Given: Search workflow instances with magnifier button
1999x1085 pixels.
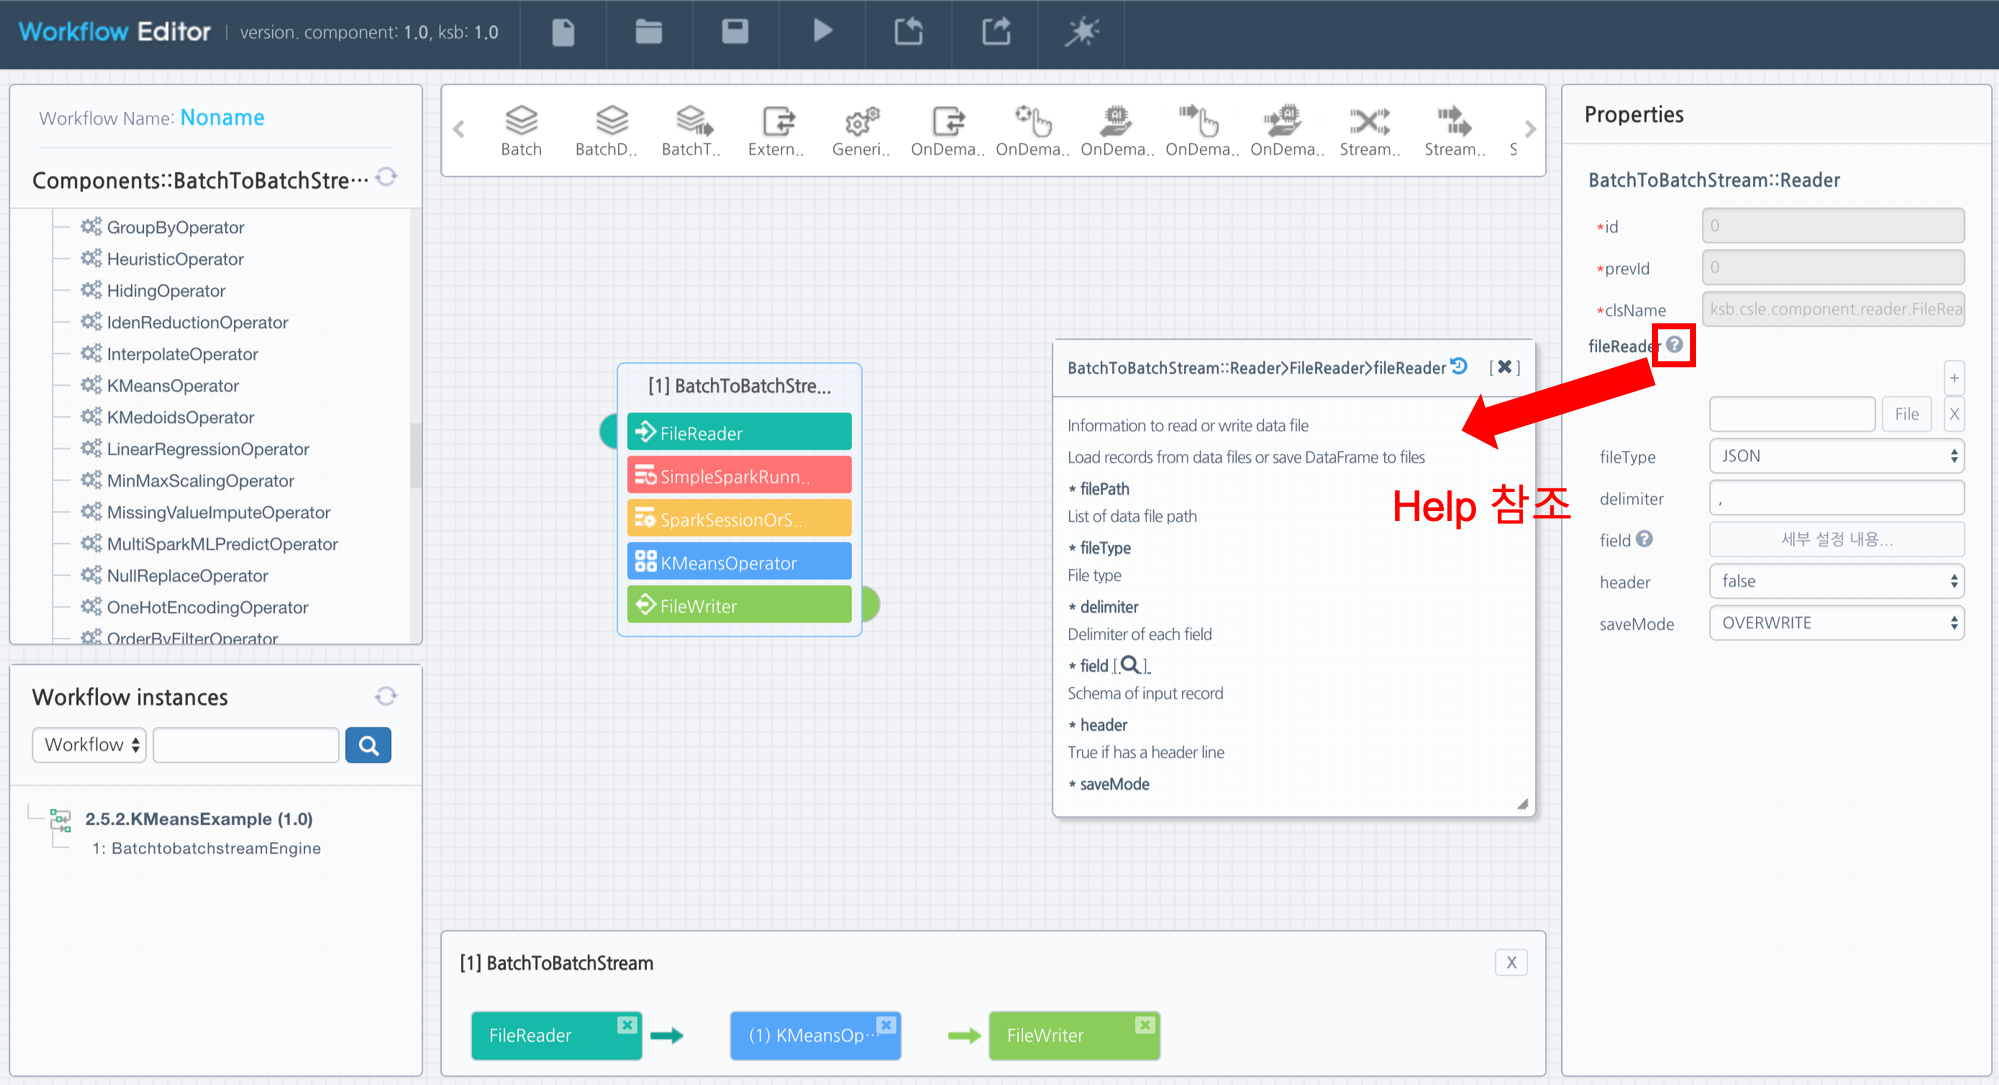Looking at the screenshot, I should [368, 745].
